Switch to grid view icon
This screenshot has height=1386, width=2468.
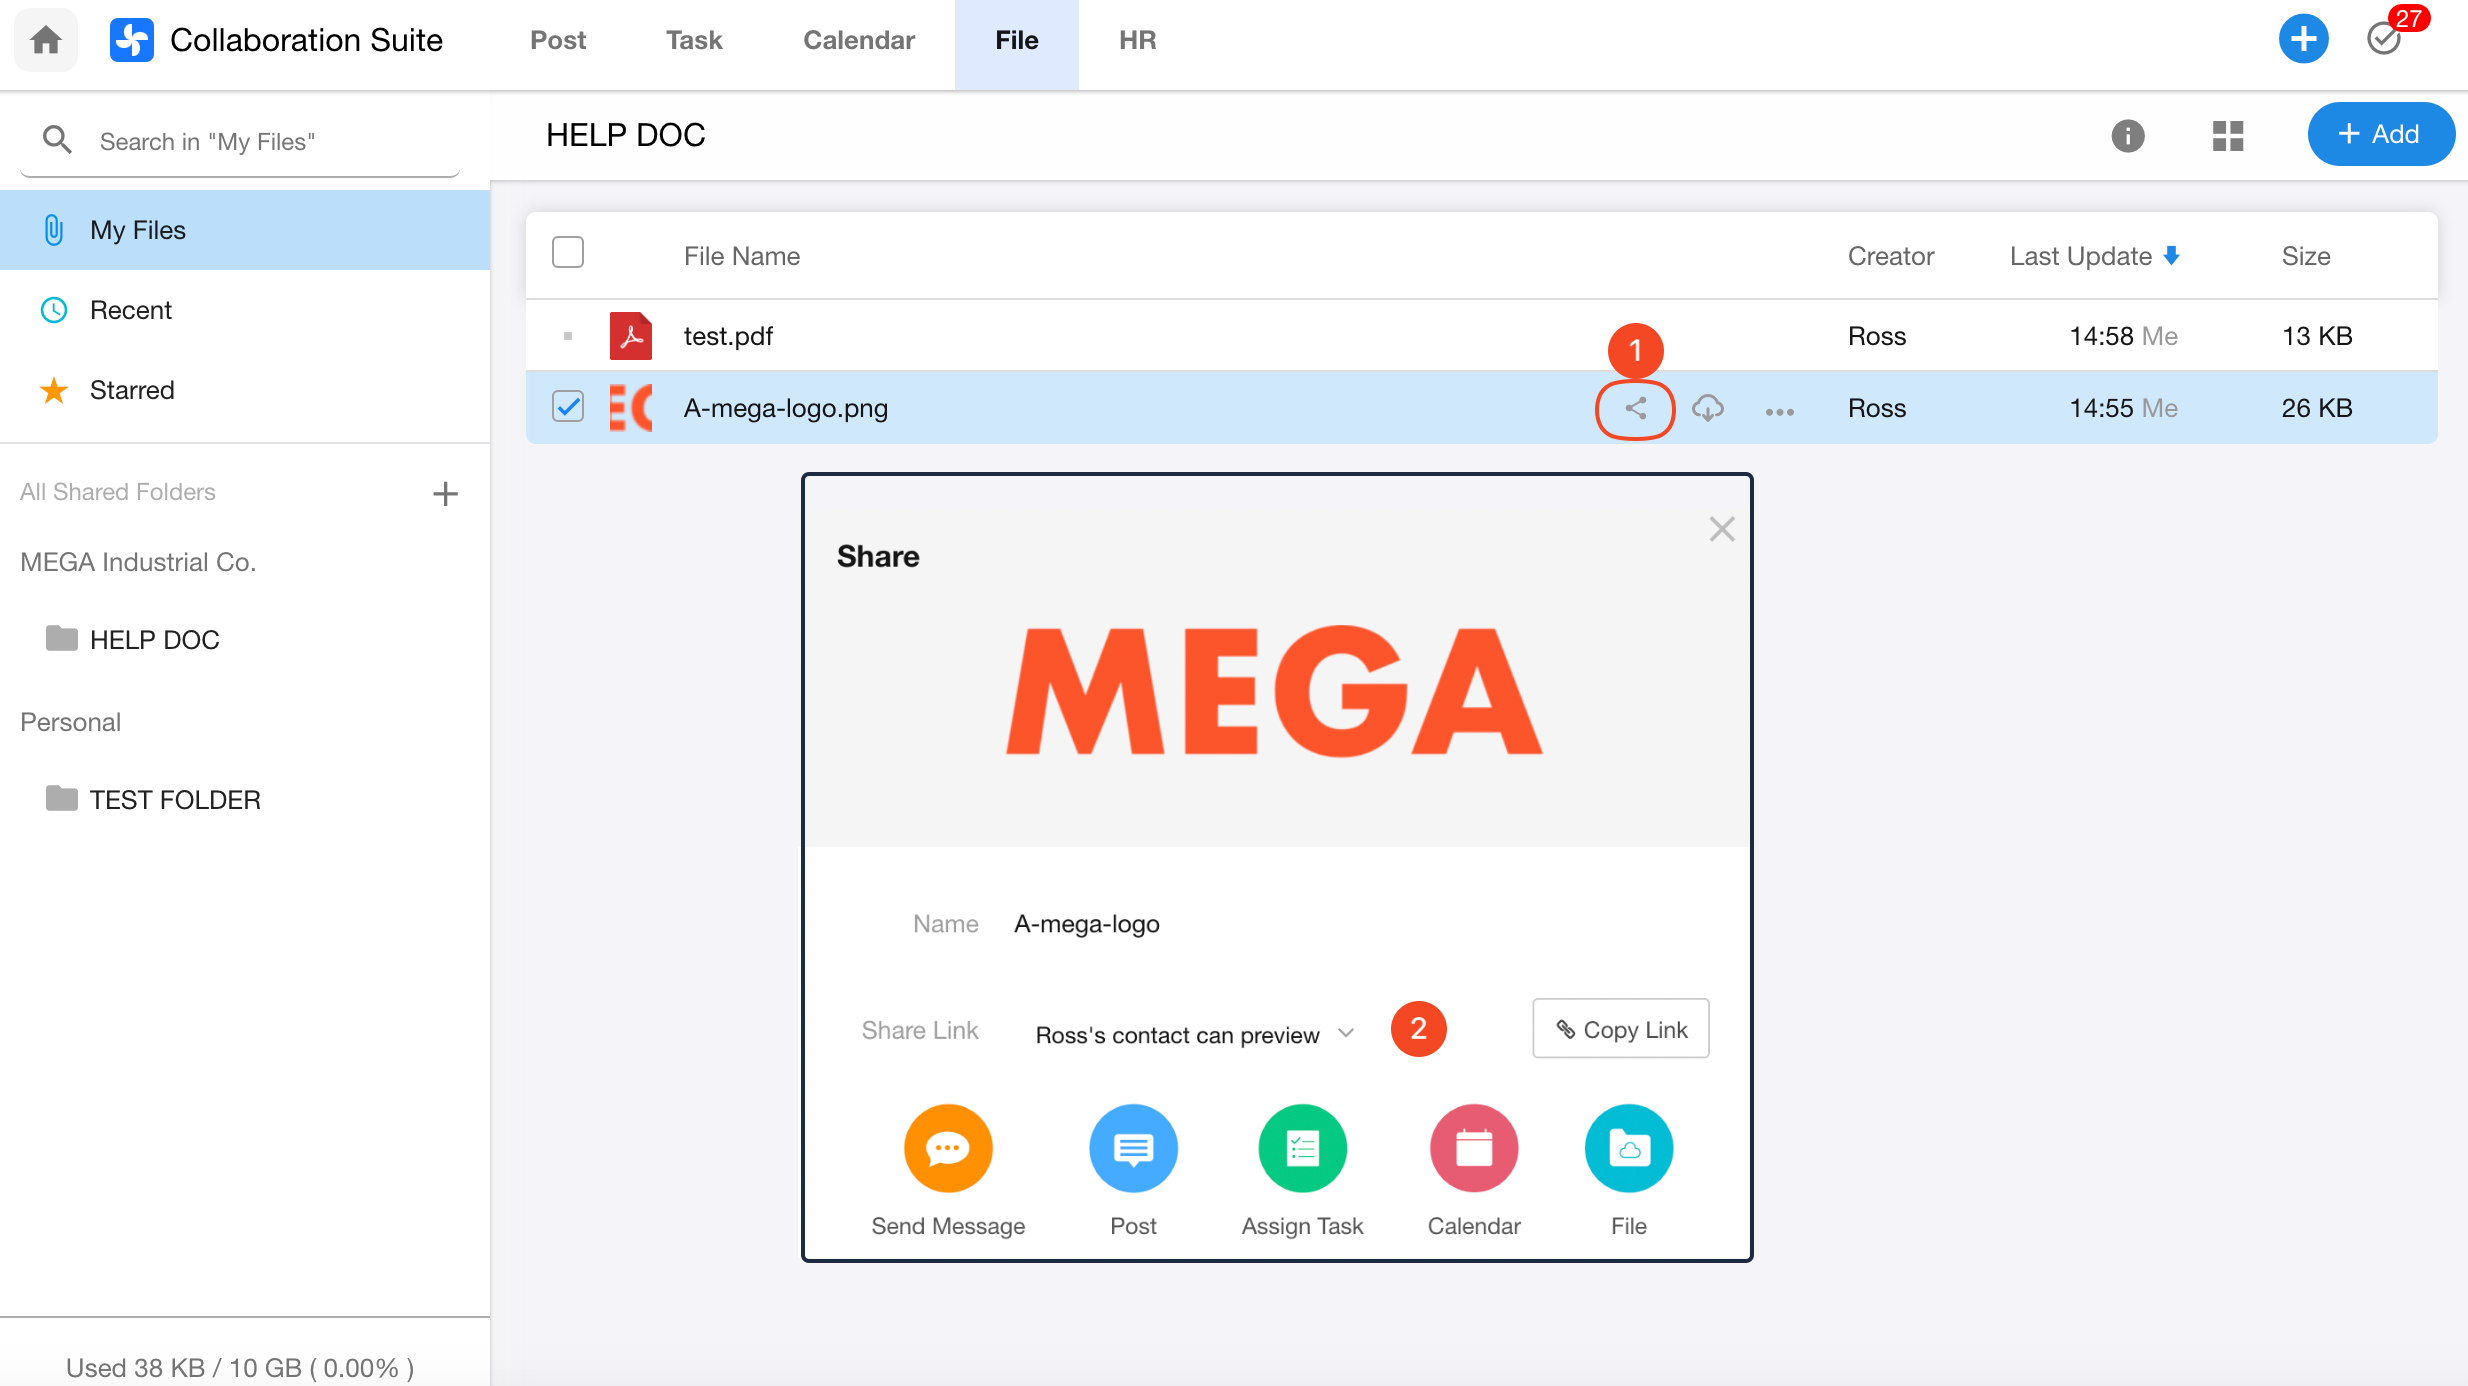[2227, 135]
